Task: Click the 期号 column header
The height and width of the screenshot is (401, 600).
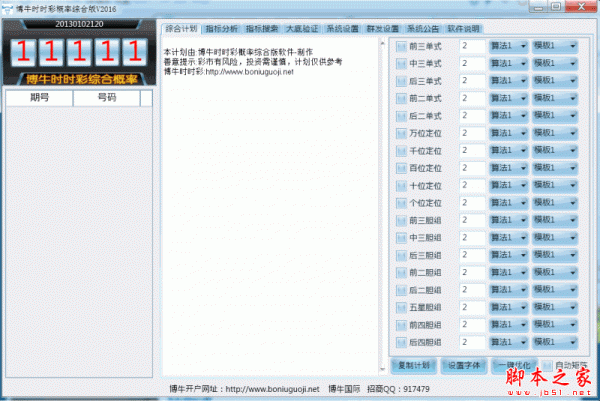Action: click(39, 98)
